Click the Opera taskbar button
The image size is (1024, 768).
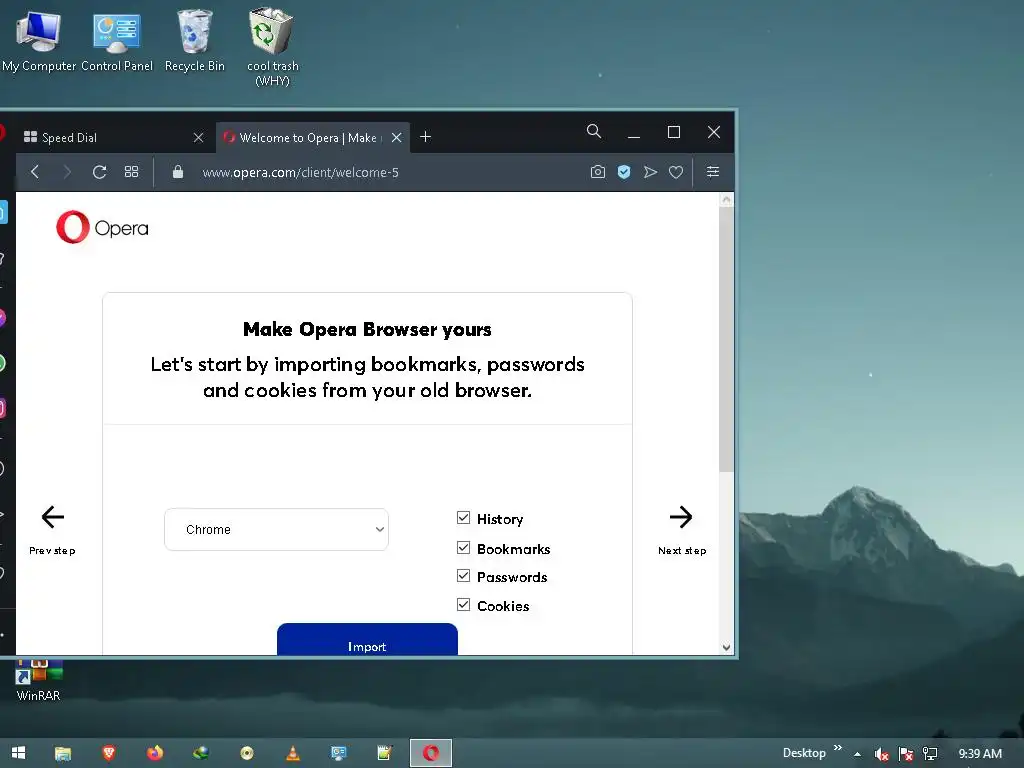[x=430, y=753]
